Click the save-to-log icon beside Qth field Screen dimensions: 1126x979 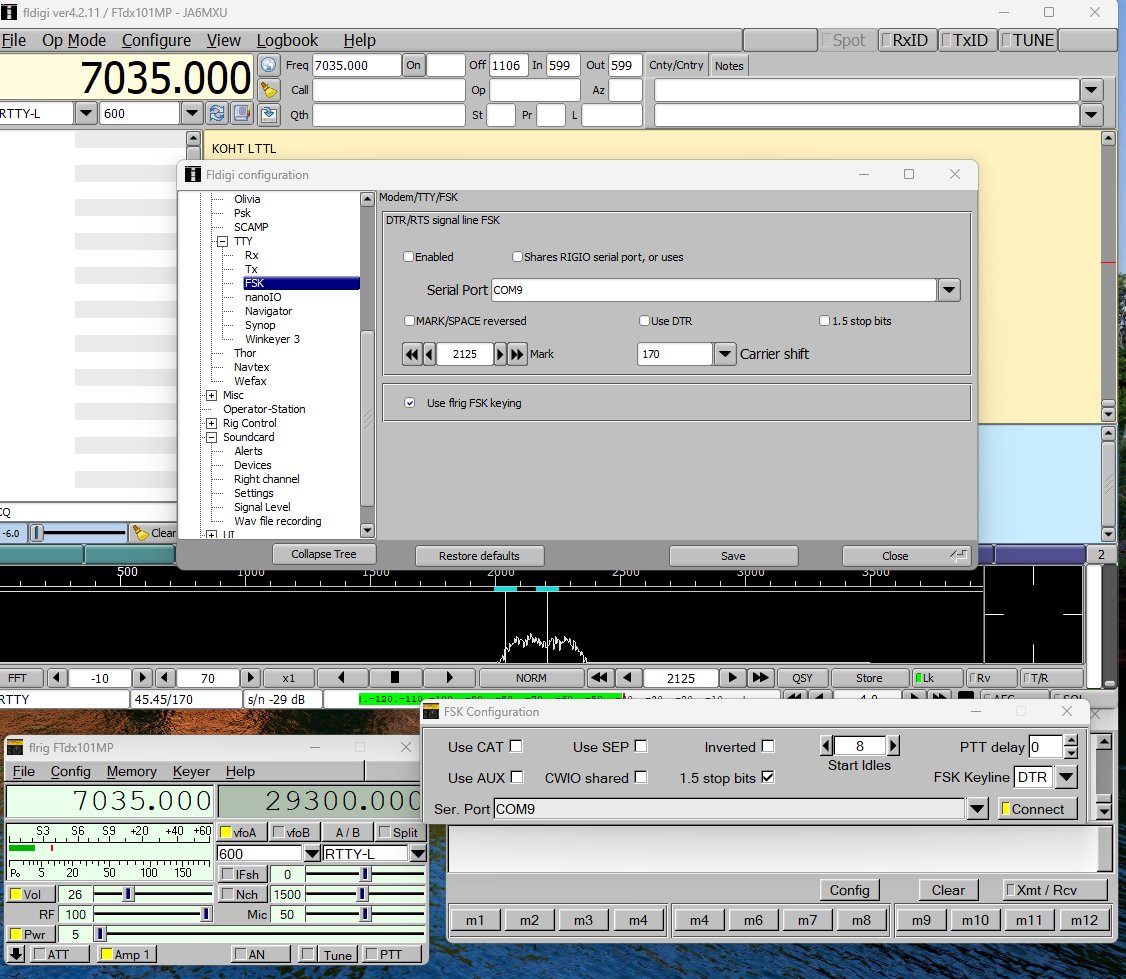(x=269, y=114)
